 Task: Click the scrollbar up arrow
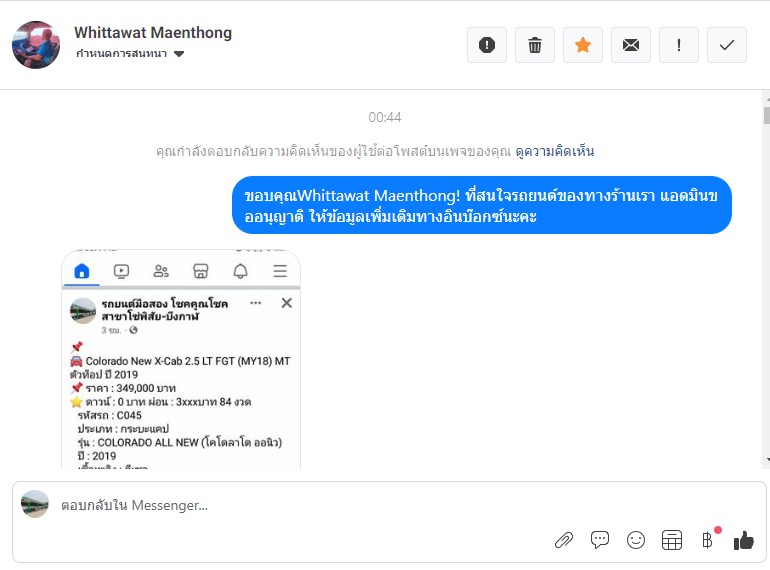(x=767, y=100)
